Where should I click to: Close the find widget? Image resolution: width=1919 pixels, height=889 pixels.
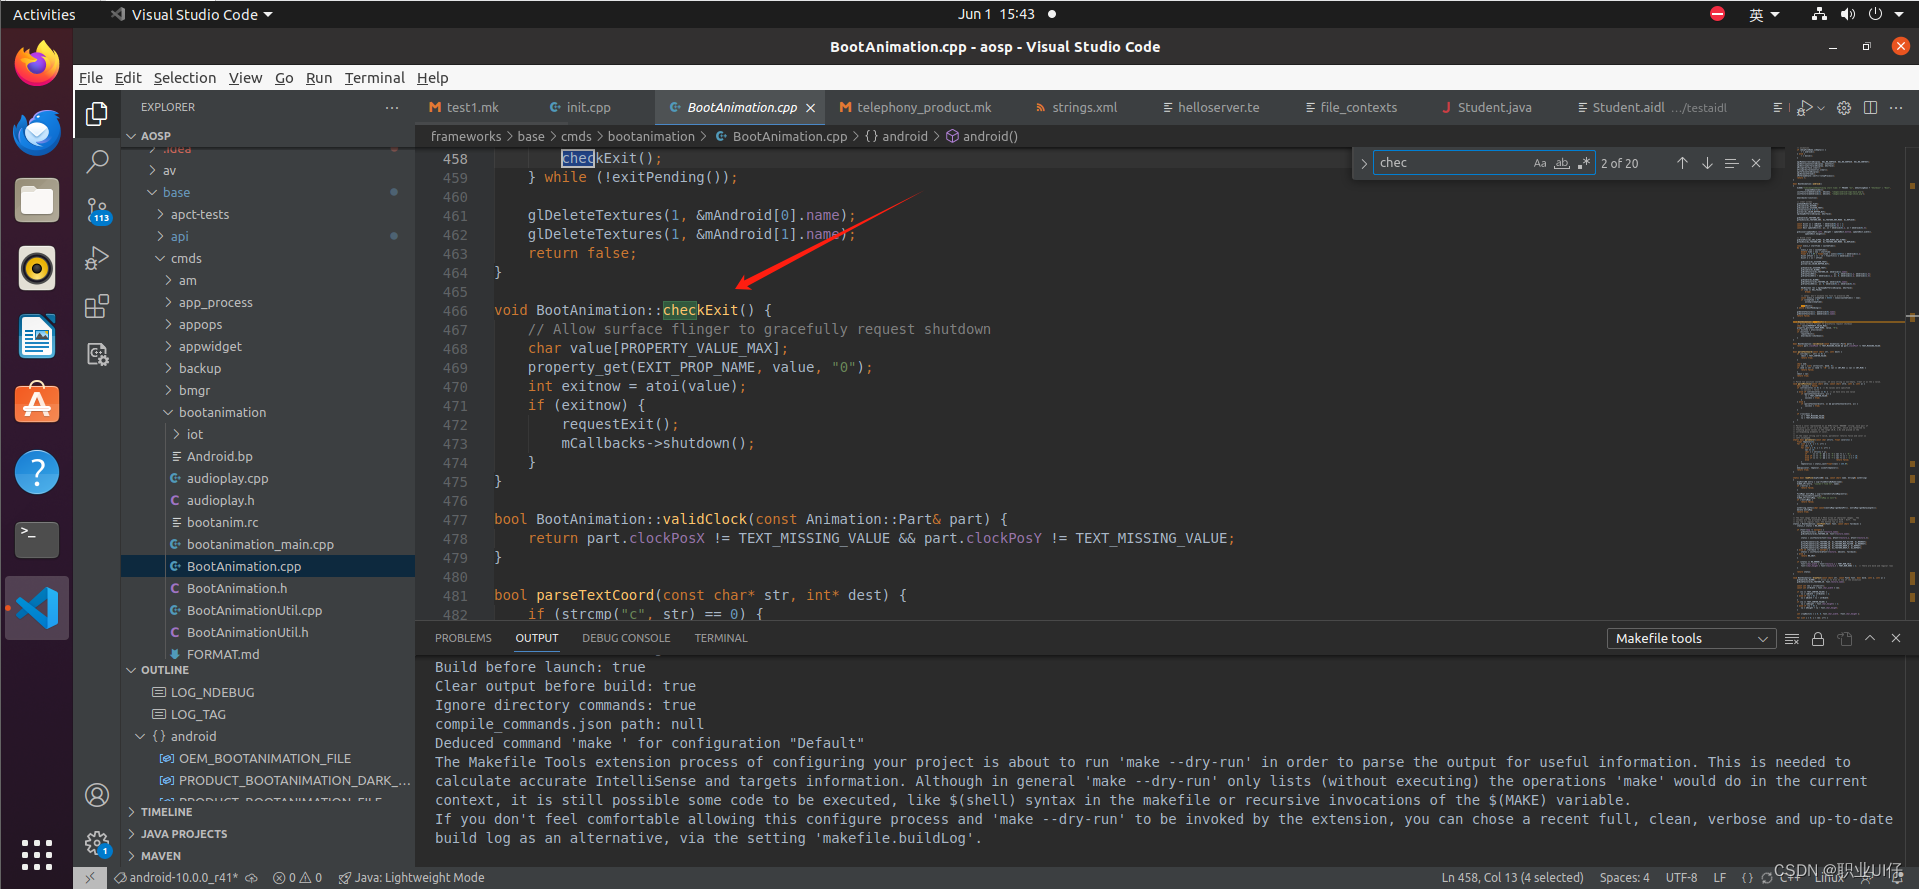point(1756,163)
